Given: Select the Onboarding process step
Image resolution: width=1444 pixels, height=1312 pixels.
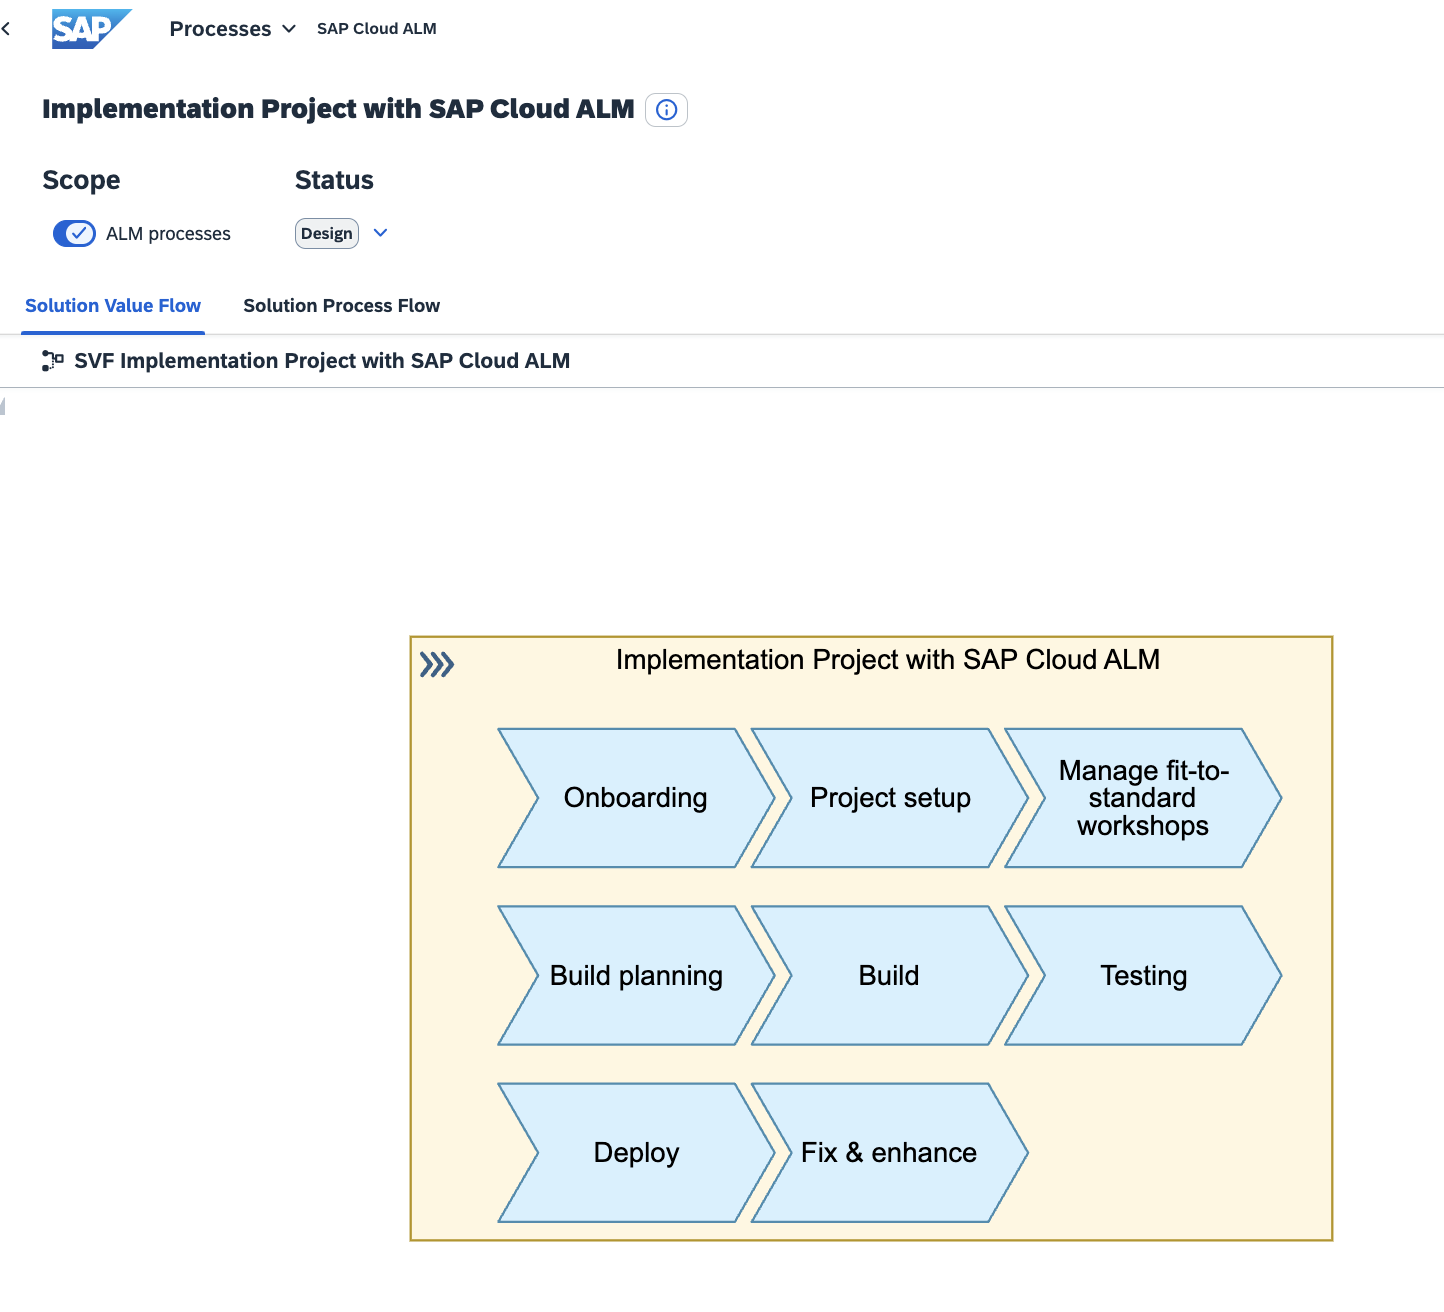Looking at the screenshot, I should pos(635,798).
